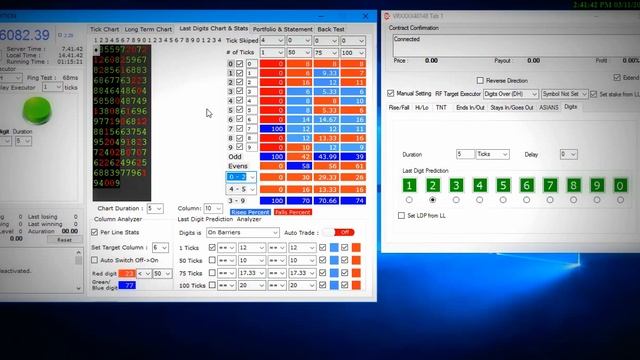Enable Set LDP from LL checkbox
The height and width of the screenshot is (360, 640).
tap(402, 216)
